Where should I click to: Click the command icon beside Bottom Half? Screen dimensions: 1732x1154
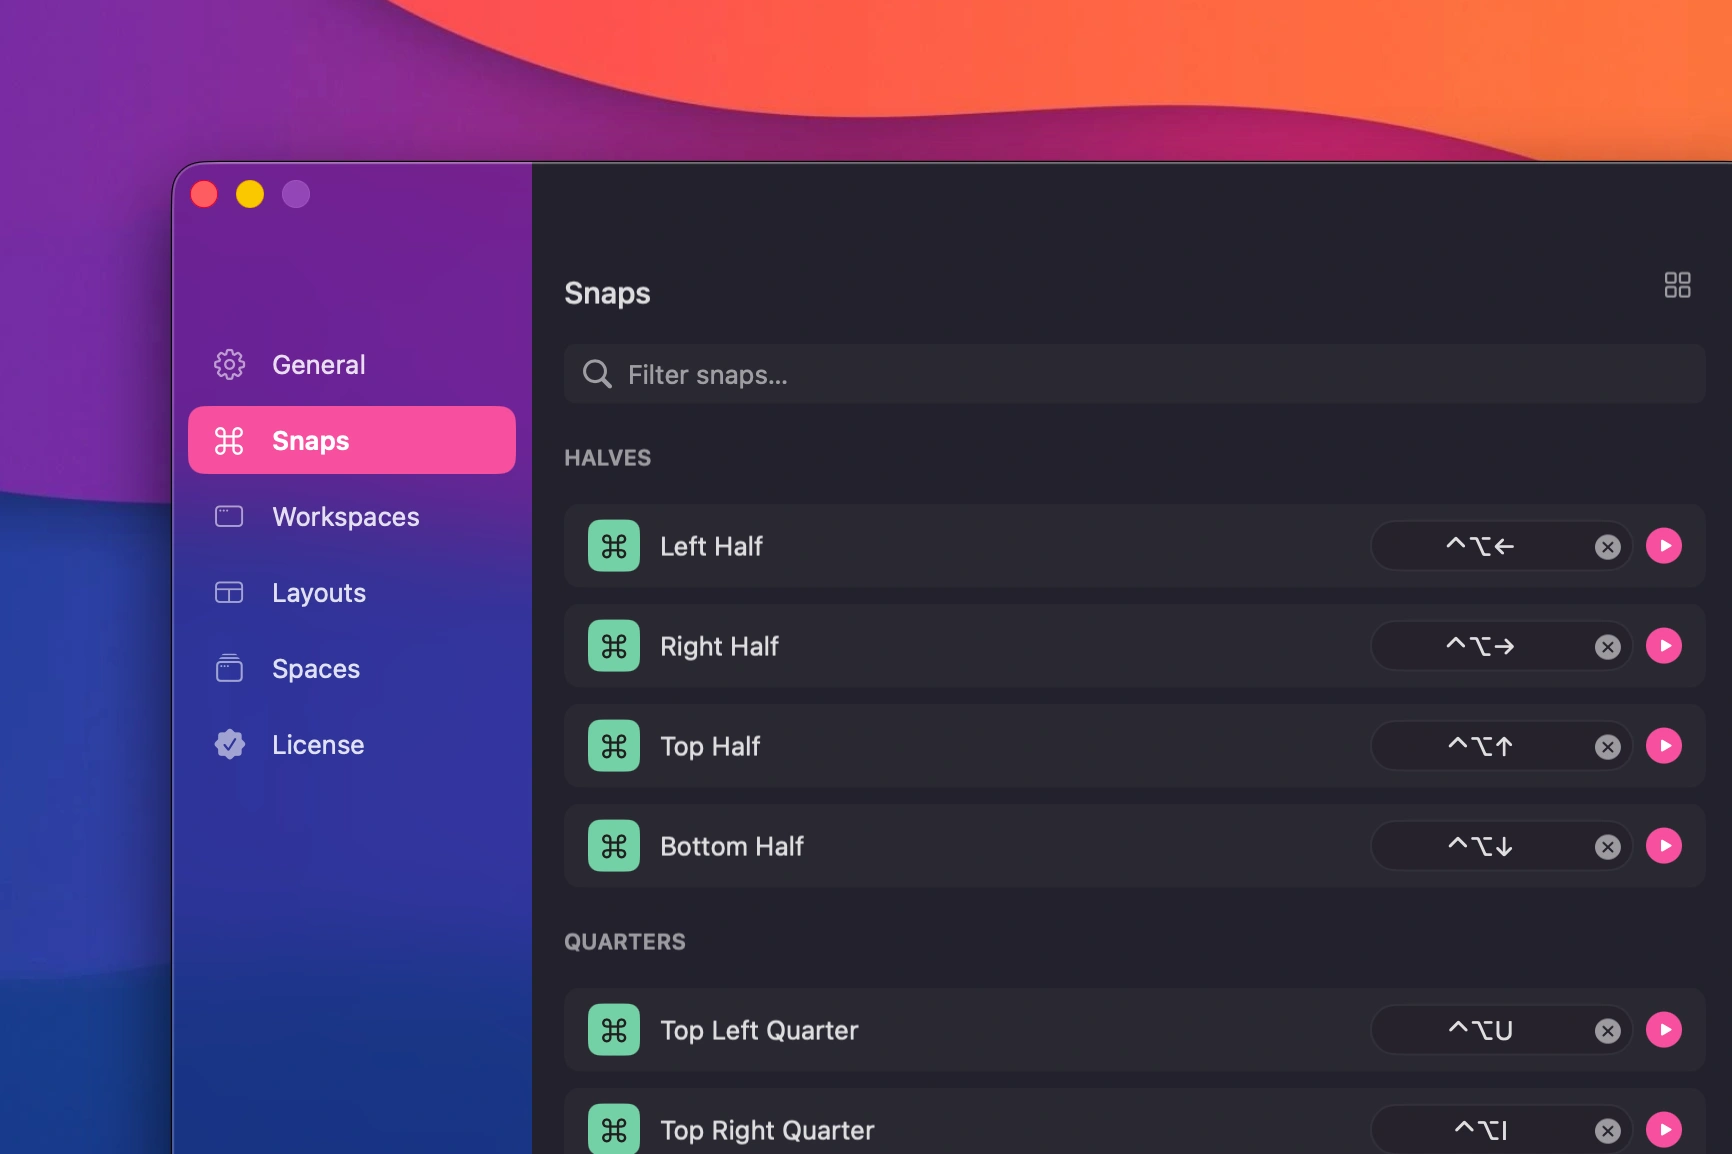(614, 846)
